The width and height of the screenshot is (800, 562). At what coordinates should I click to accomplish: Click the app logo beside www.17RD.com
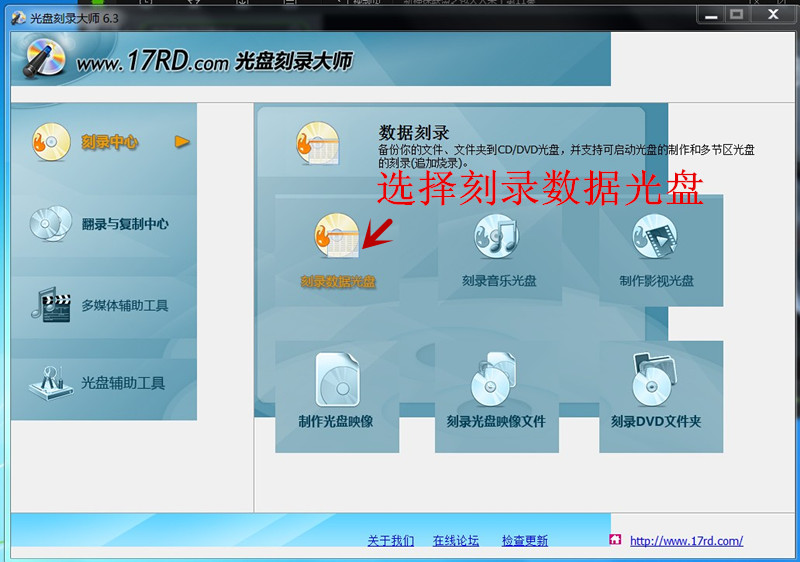click(45, 59)
